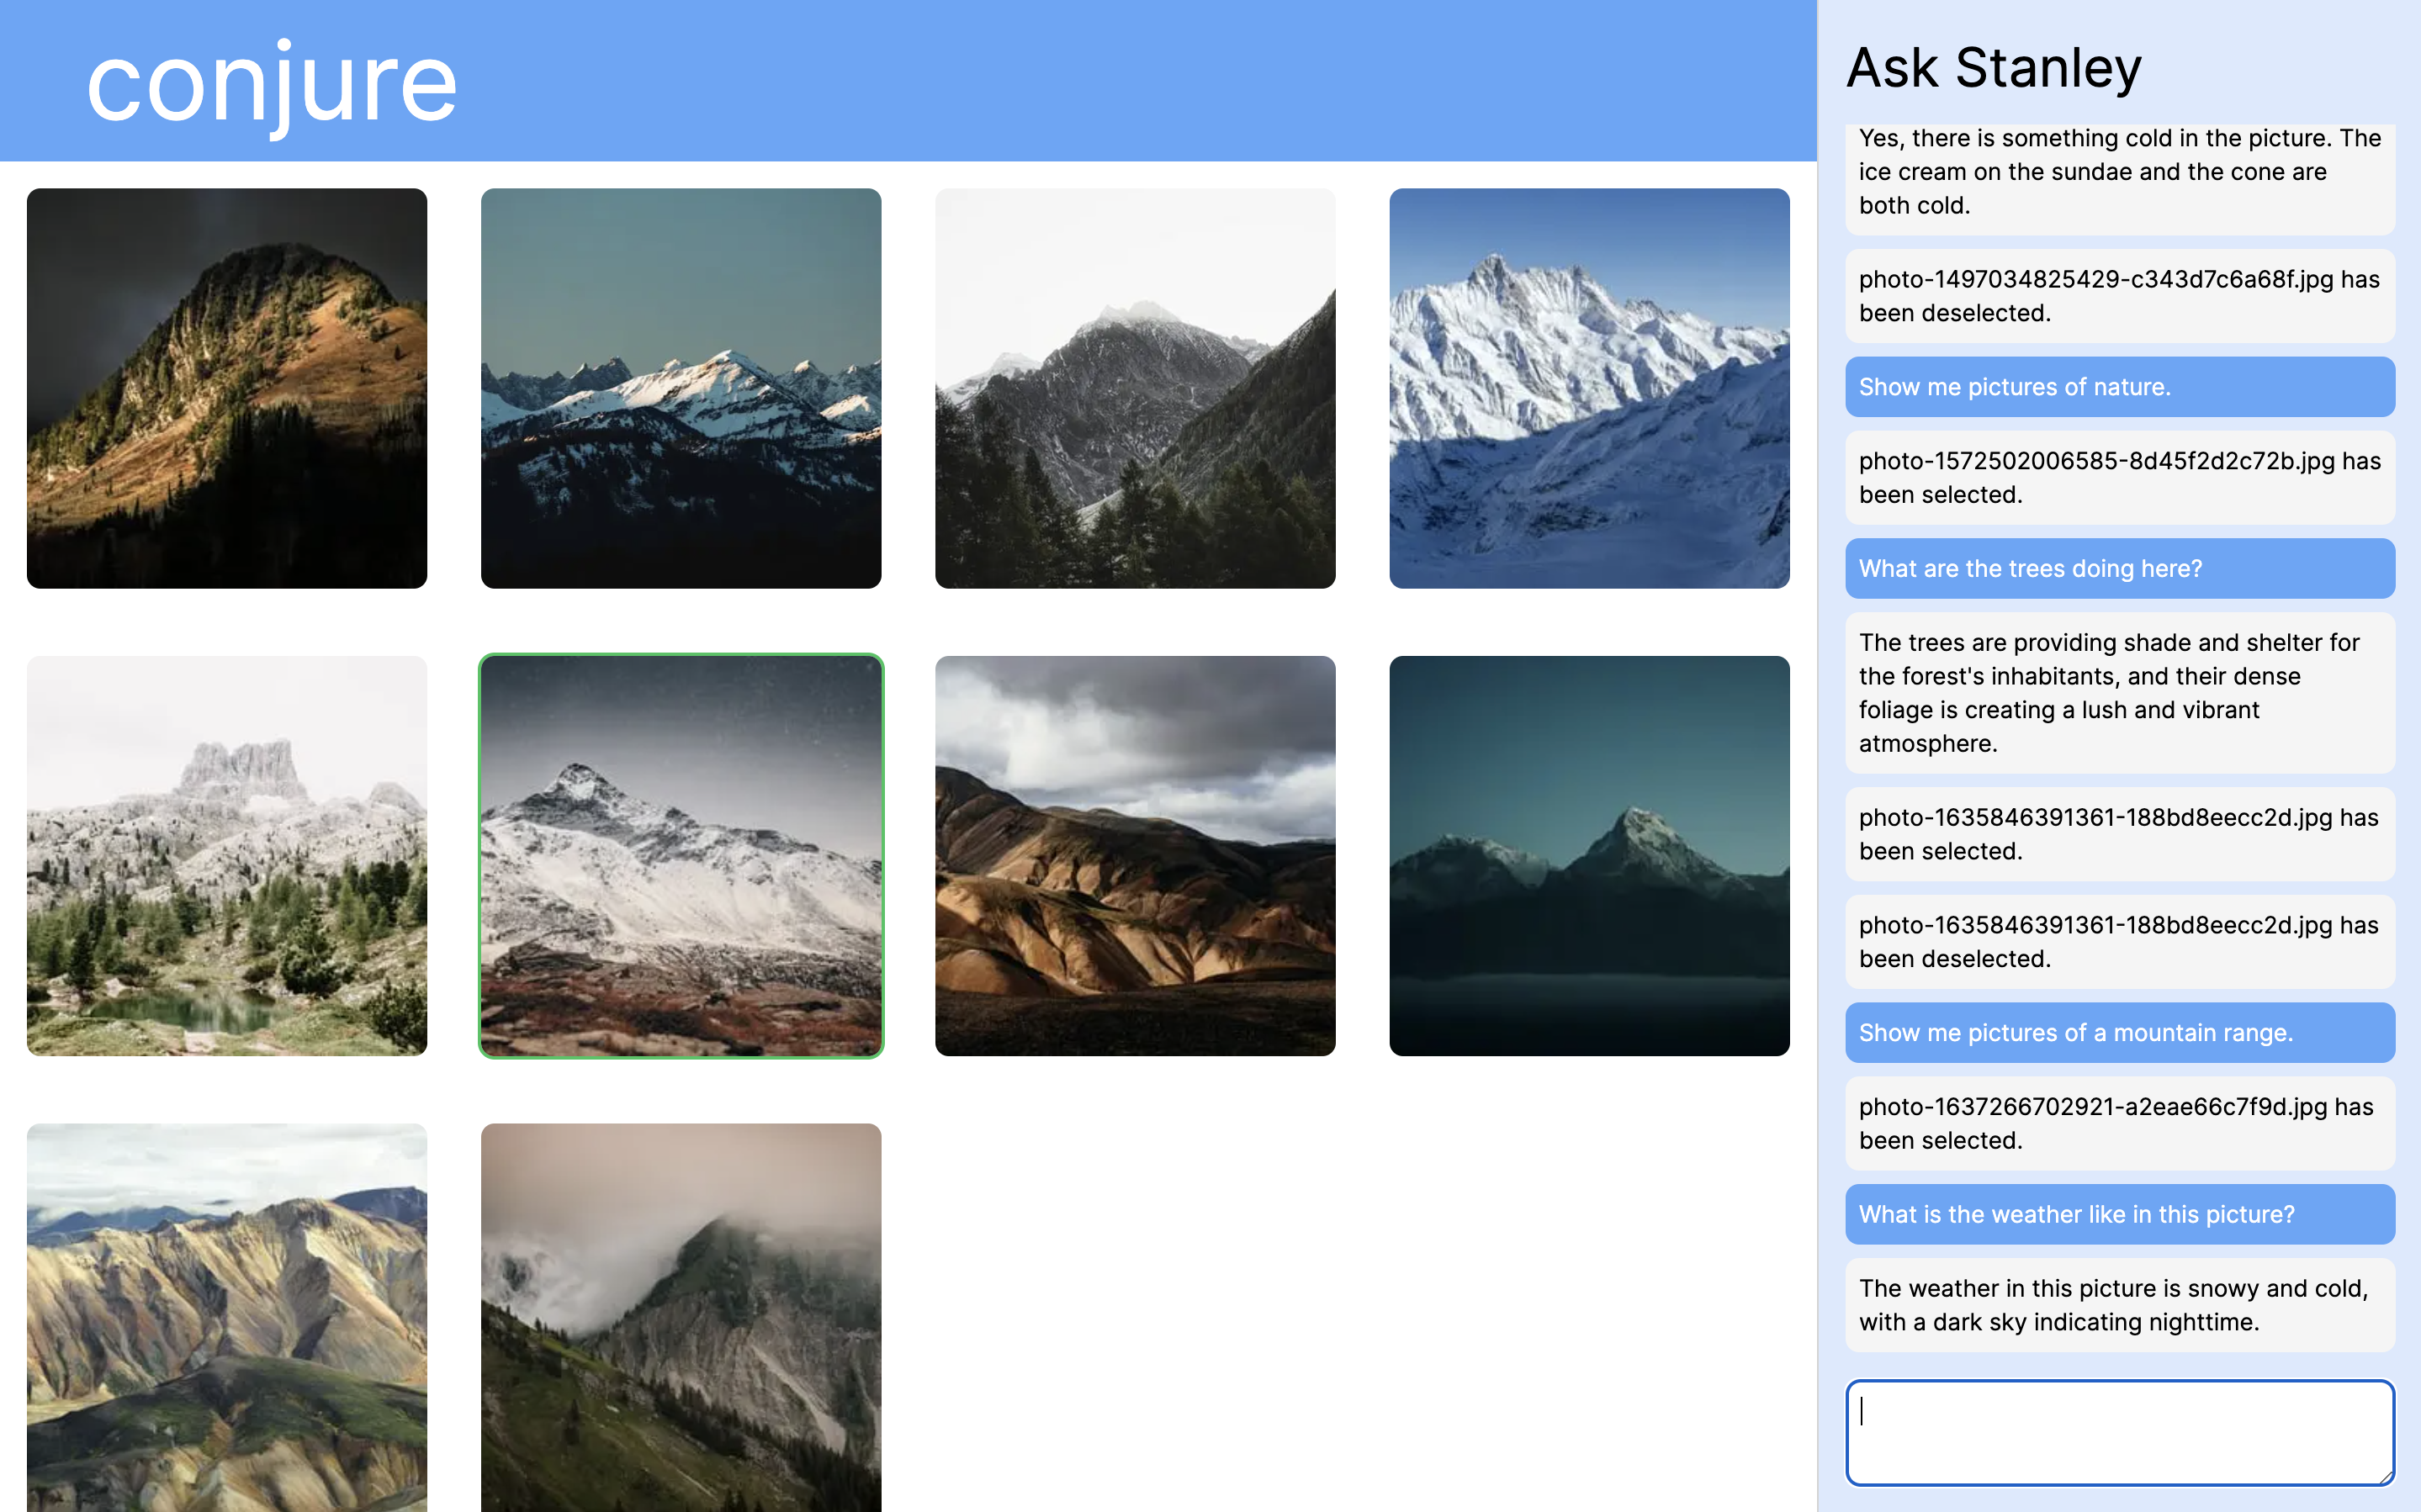2421x1512 pixels.
Task: Select snowy peaks under teal sky photo
Action: [x=681, y=388]
